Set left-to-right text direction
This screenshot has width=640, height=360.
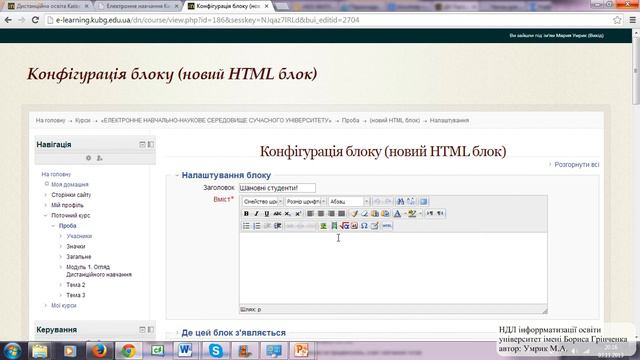(x=429, y=213)
